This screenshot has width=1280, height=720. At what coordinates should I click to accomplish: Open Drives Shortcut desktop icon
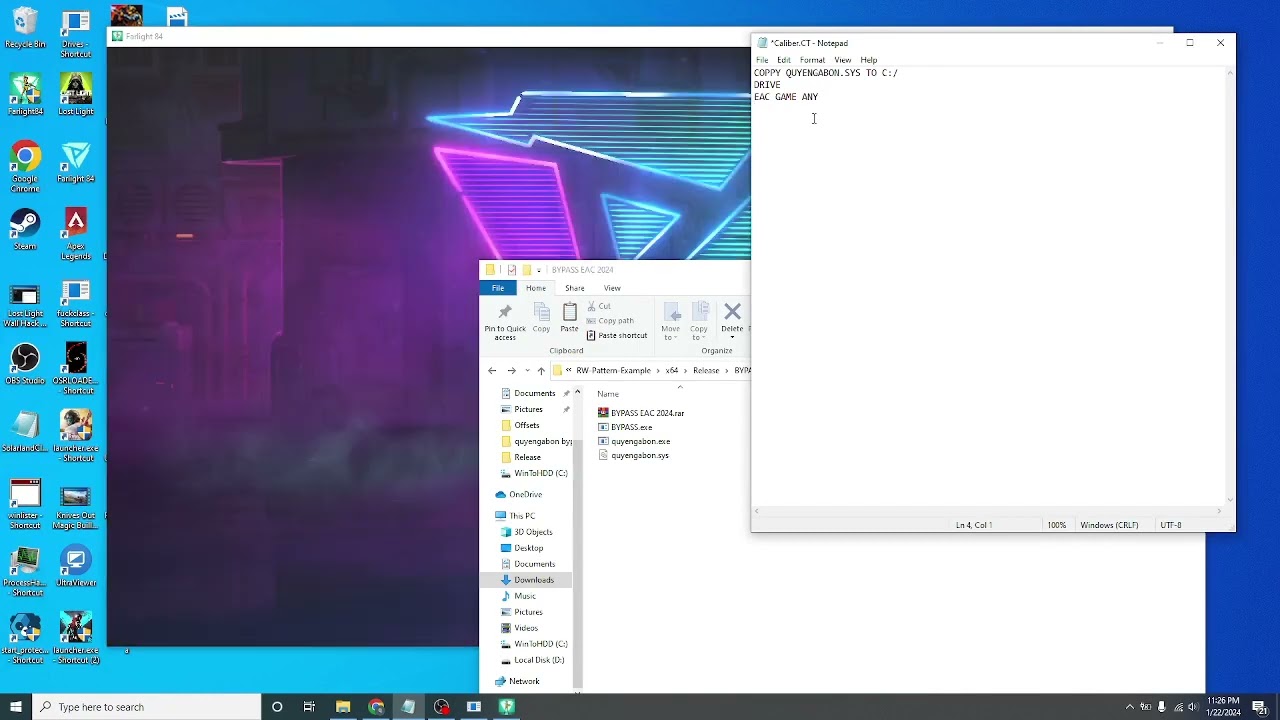[76, 33]
